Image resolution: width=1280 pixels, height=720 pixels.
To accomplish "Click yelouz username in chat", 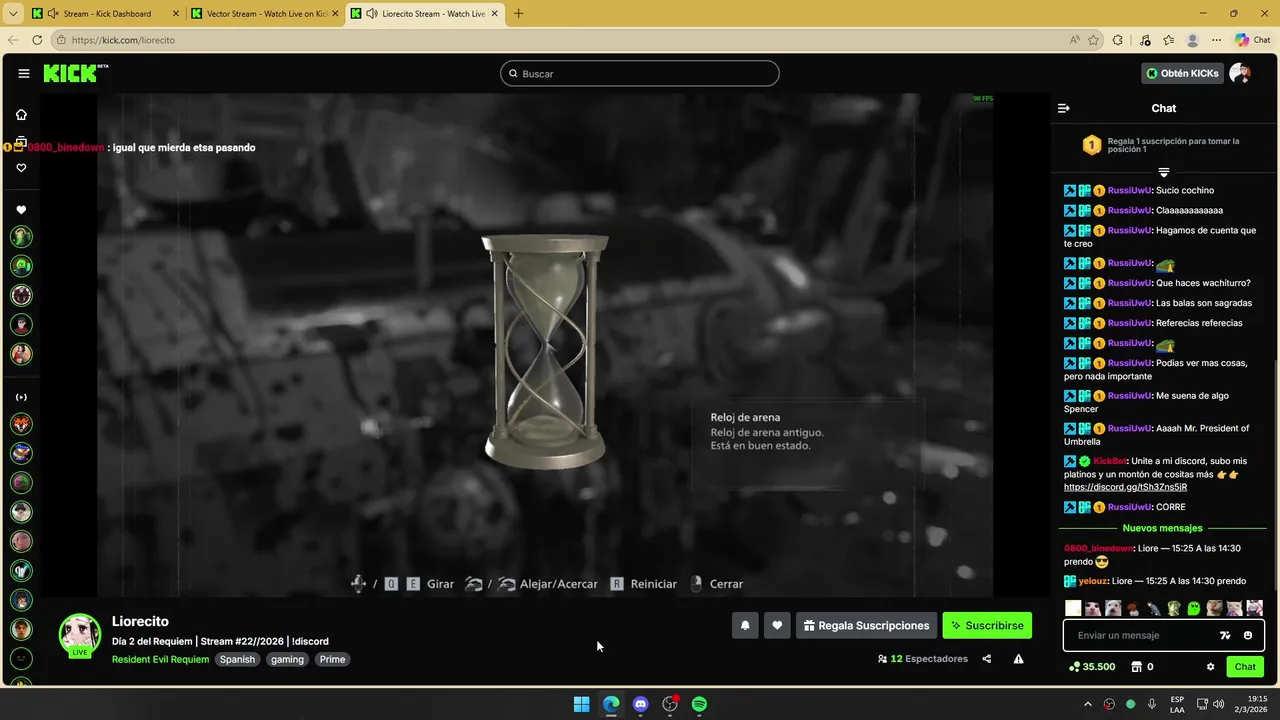I will [x=1093, y=581].
